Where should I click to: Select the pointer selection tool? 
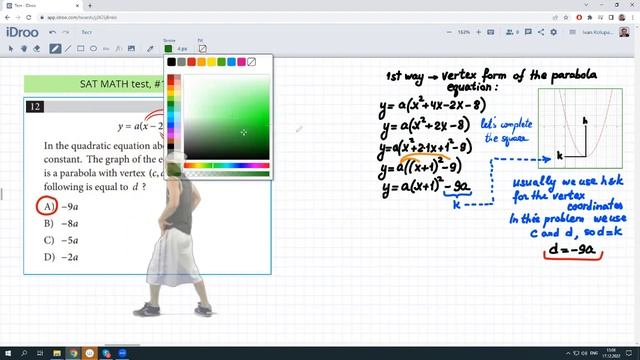[11, 49]
